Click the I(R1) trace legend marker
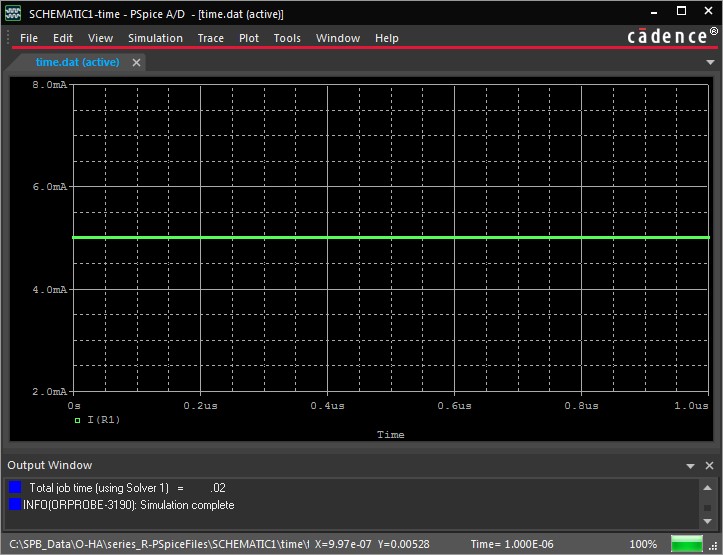 point(77,421)
